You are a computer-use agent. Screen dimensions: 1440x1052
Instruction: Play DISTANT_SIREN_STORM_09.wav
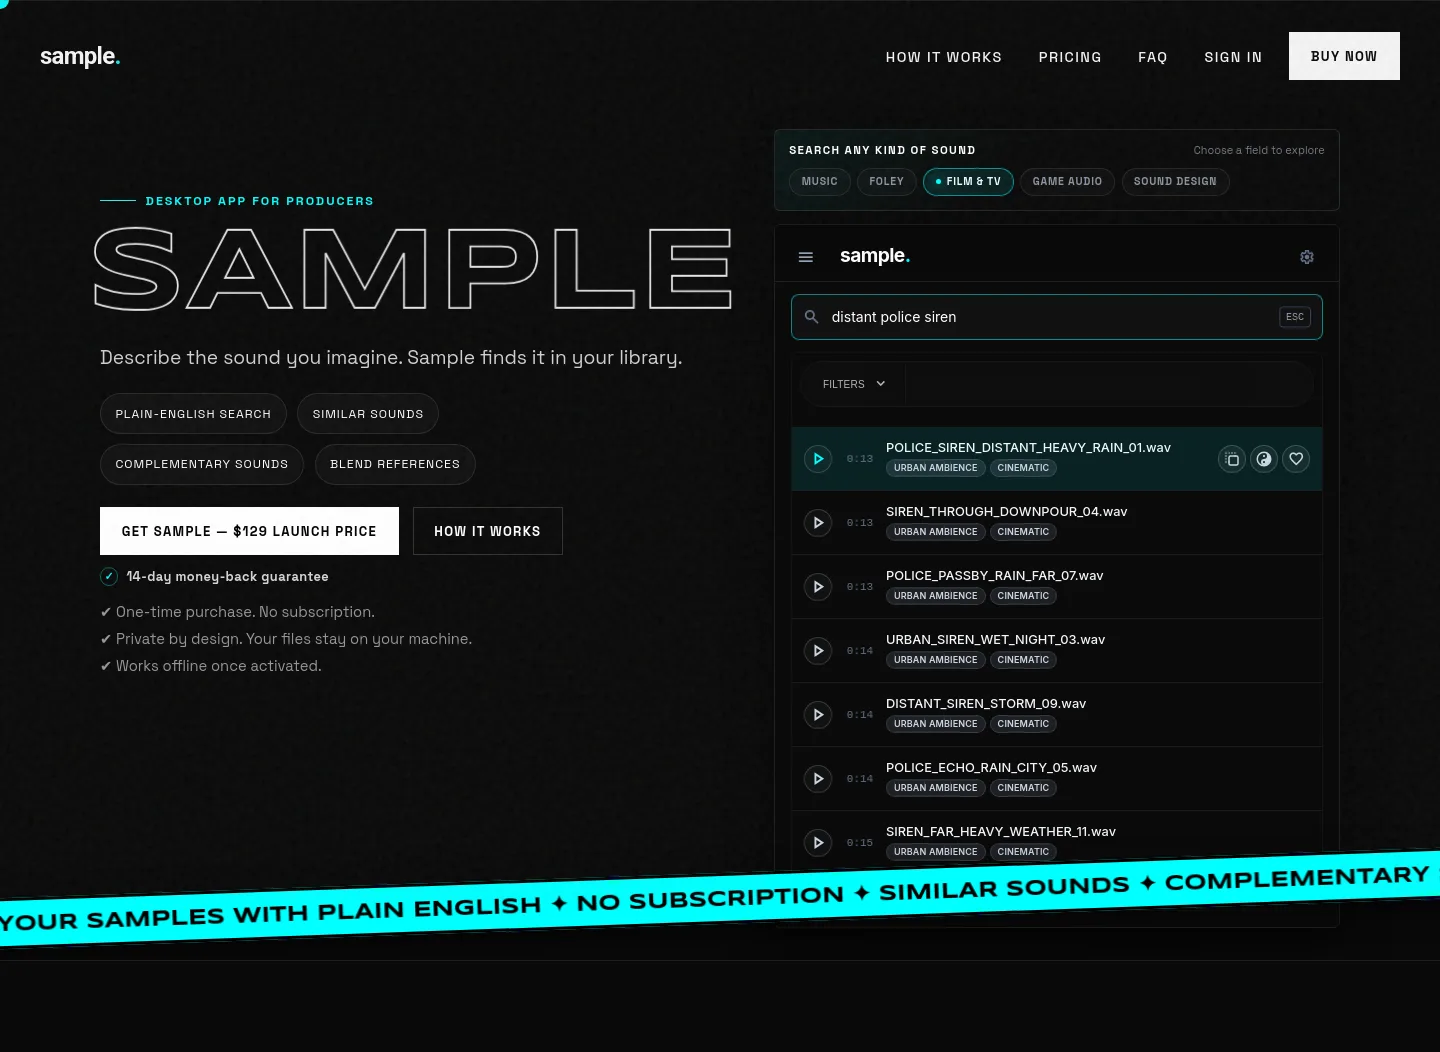coord(818,715)
